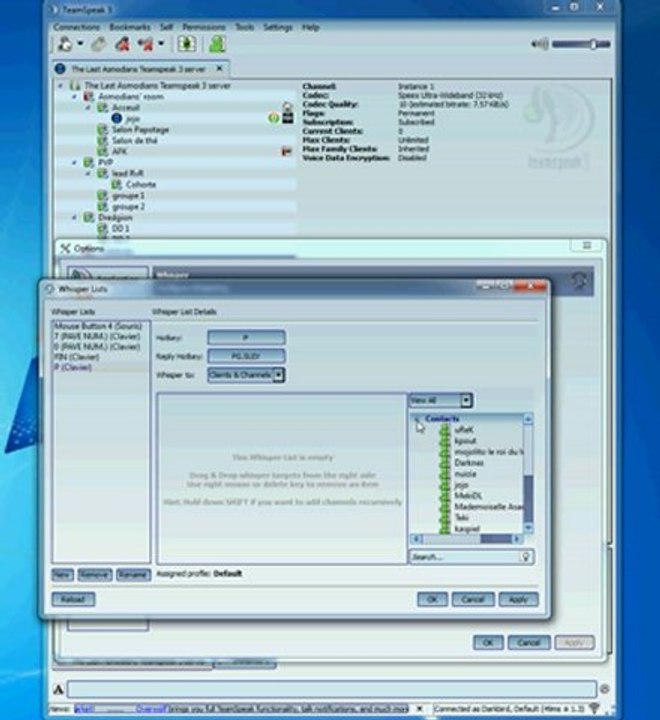The height and width of the screenshot is (720, 660).
Task: Open the Bookmarks menu
Action: (130, 27)
